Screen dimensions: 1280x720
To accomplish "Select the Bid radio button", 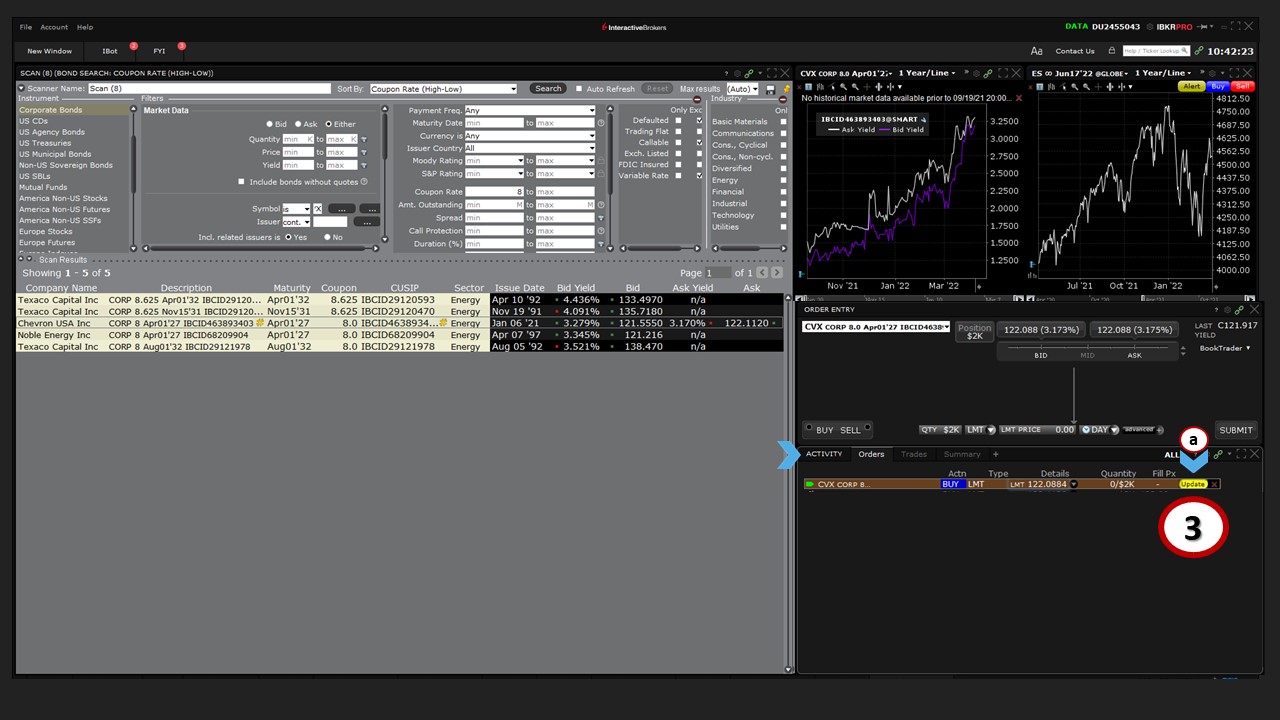I will coord(270,124).
